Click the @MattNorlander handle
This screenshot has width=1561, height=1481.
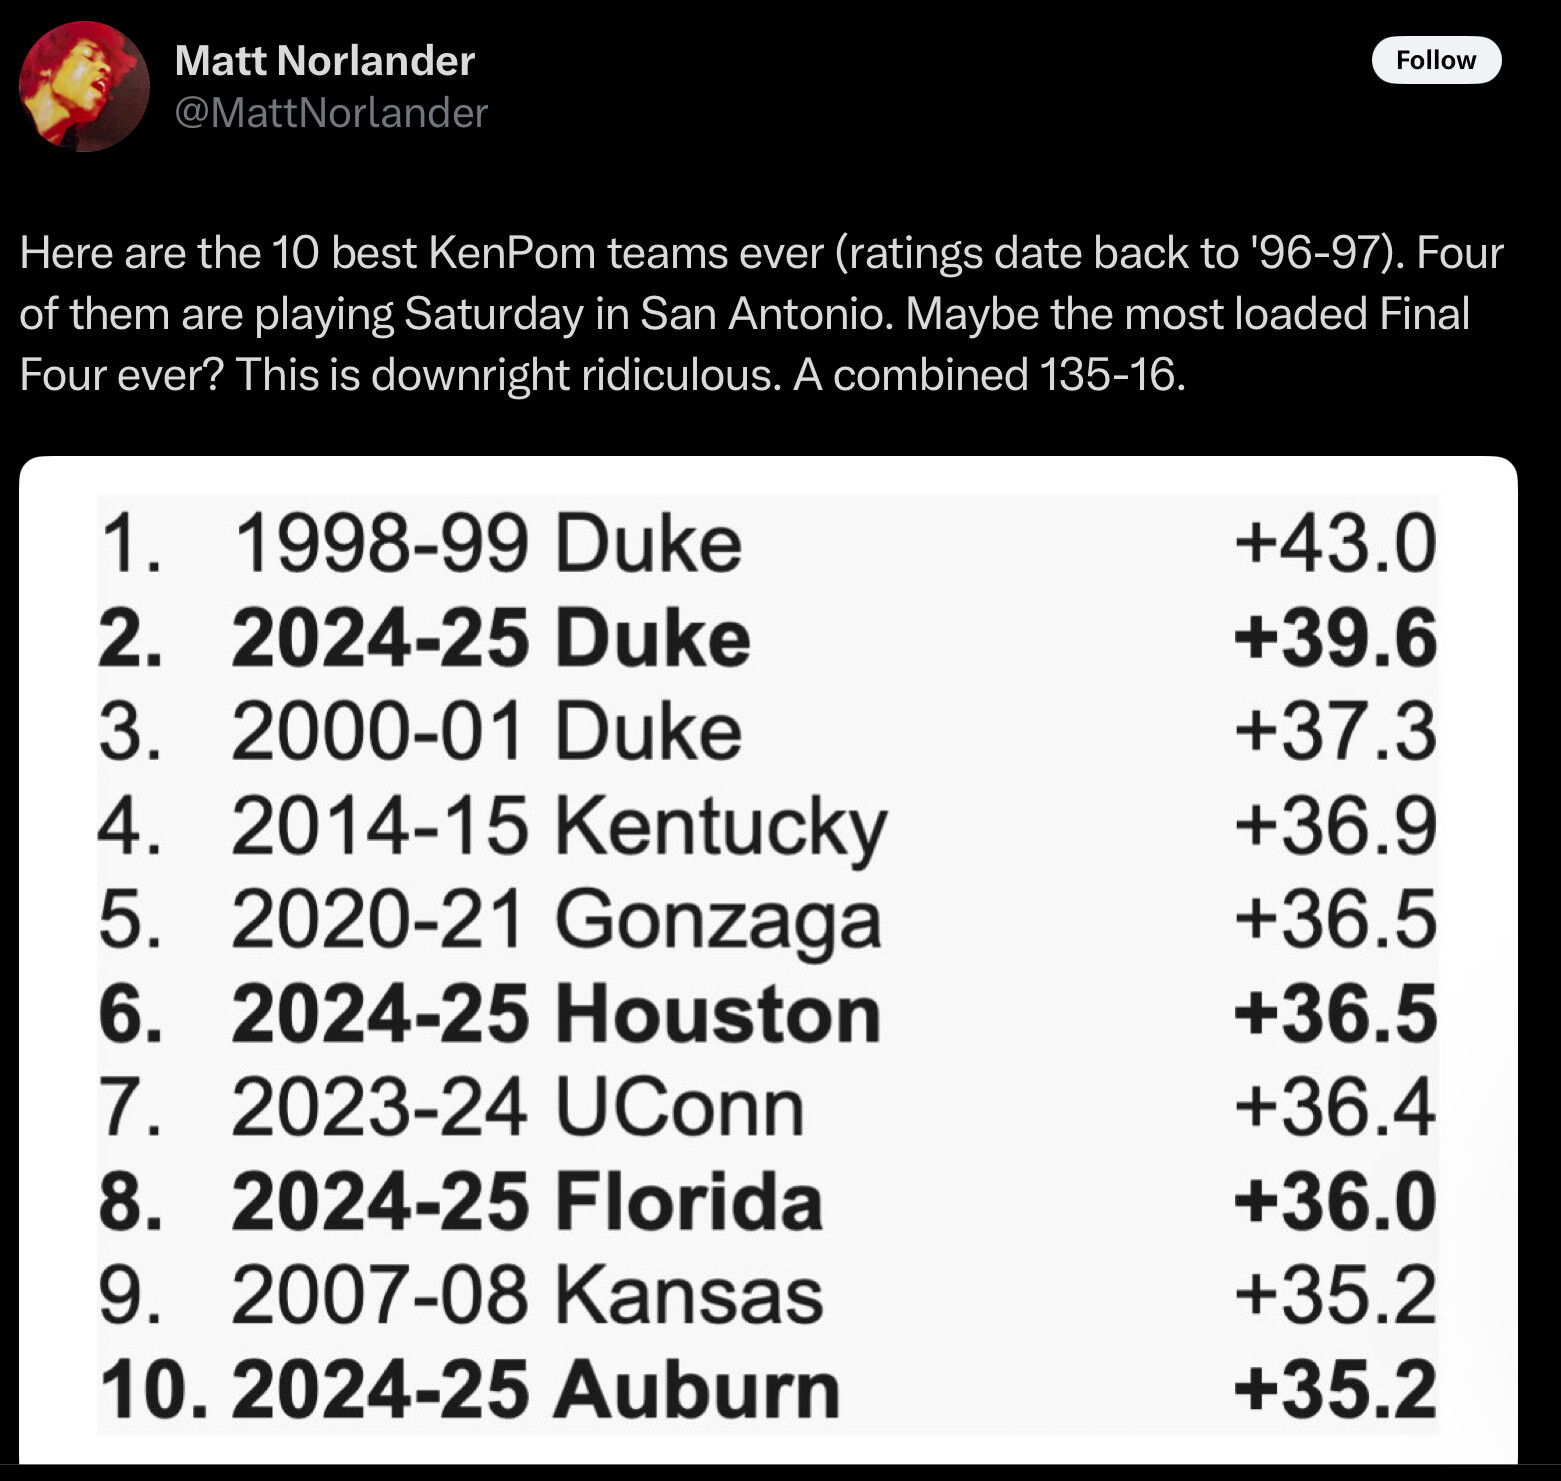point(331,113)
